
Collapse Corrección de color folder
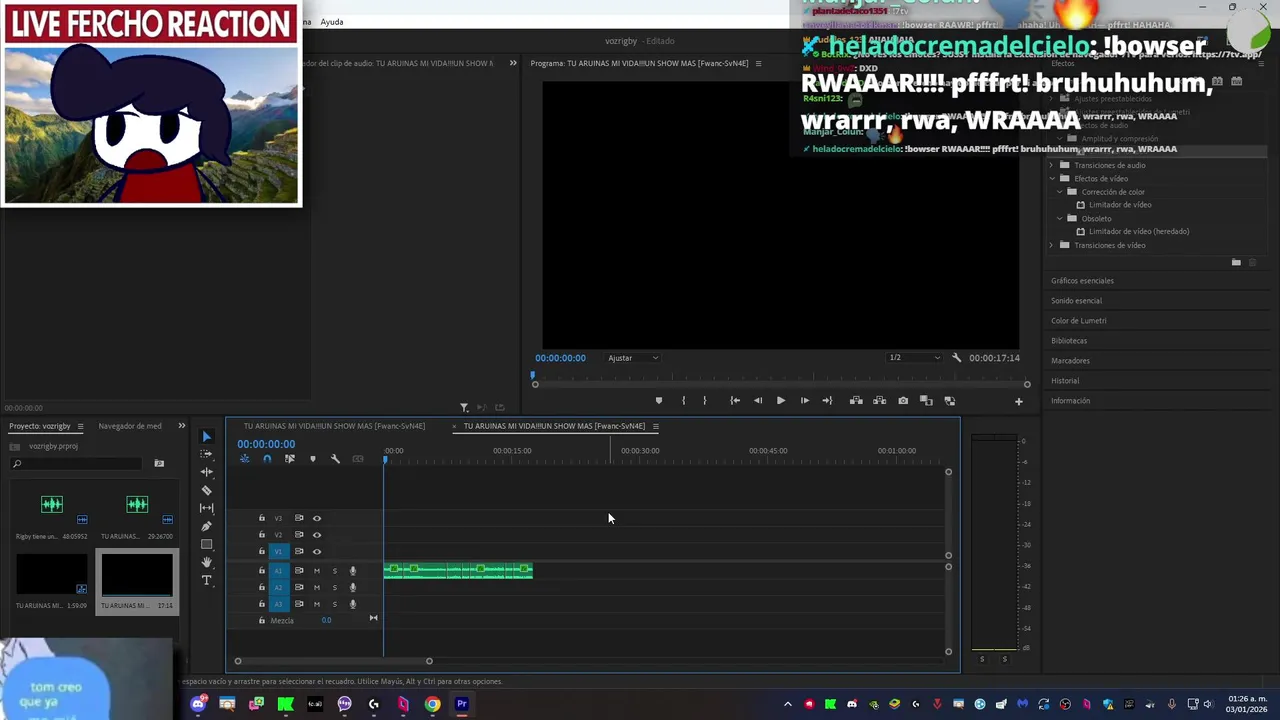[x=1060, y=192]
